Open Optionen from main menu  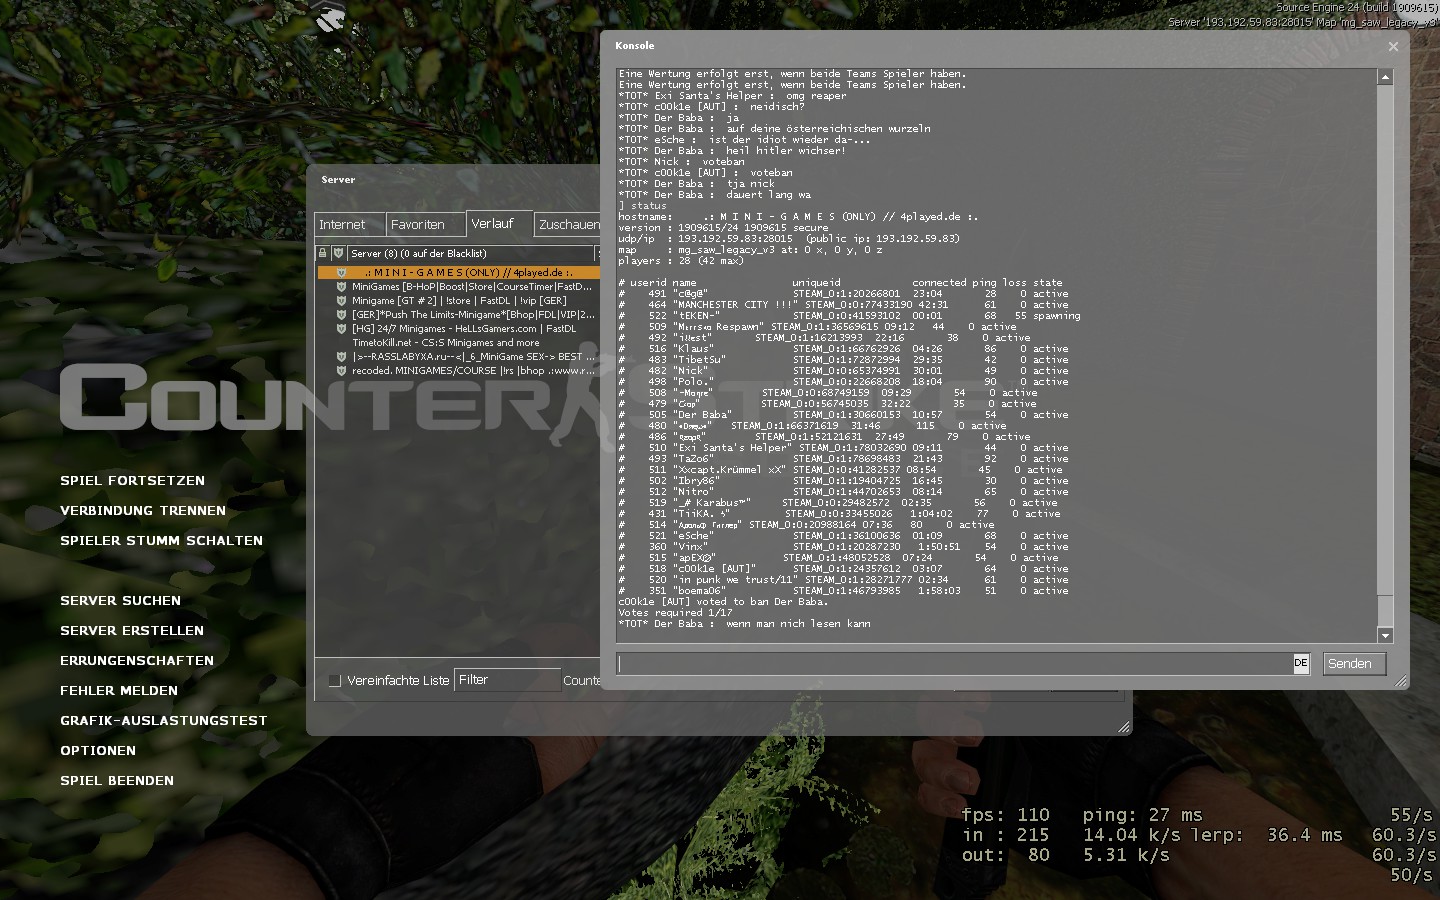click(98, 751)
